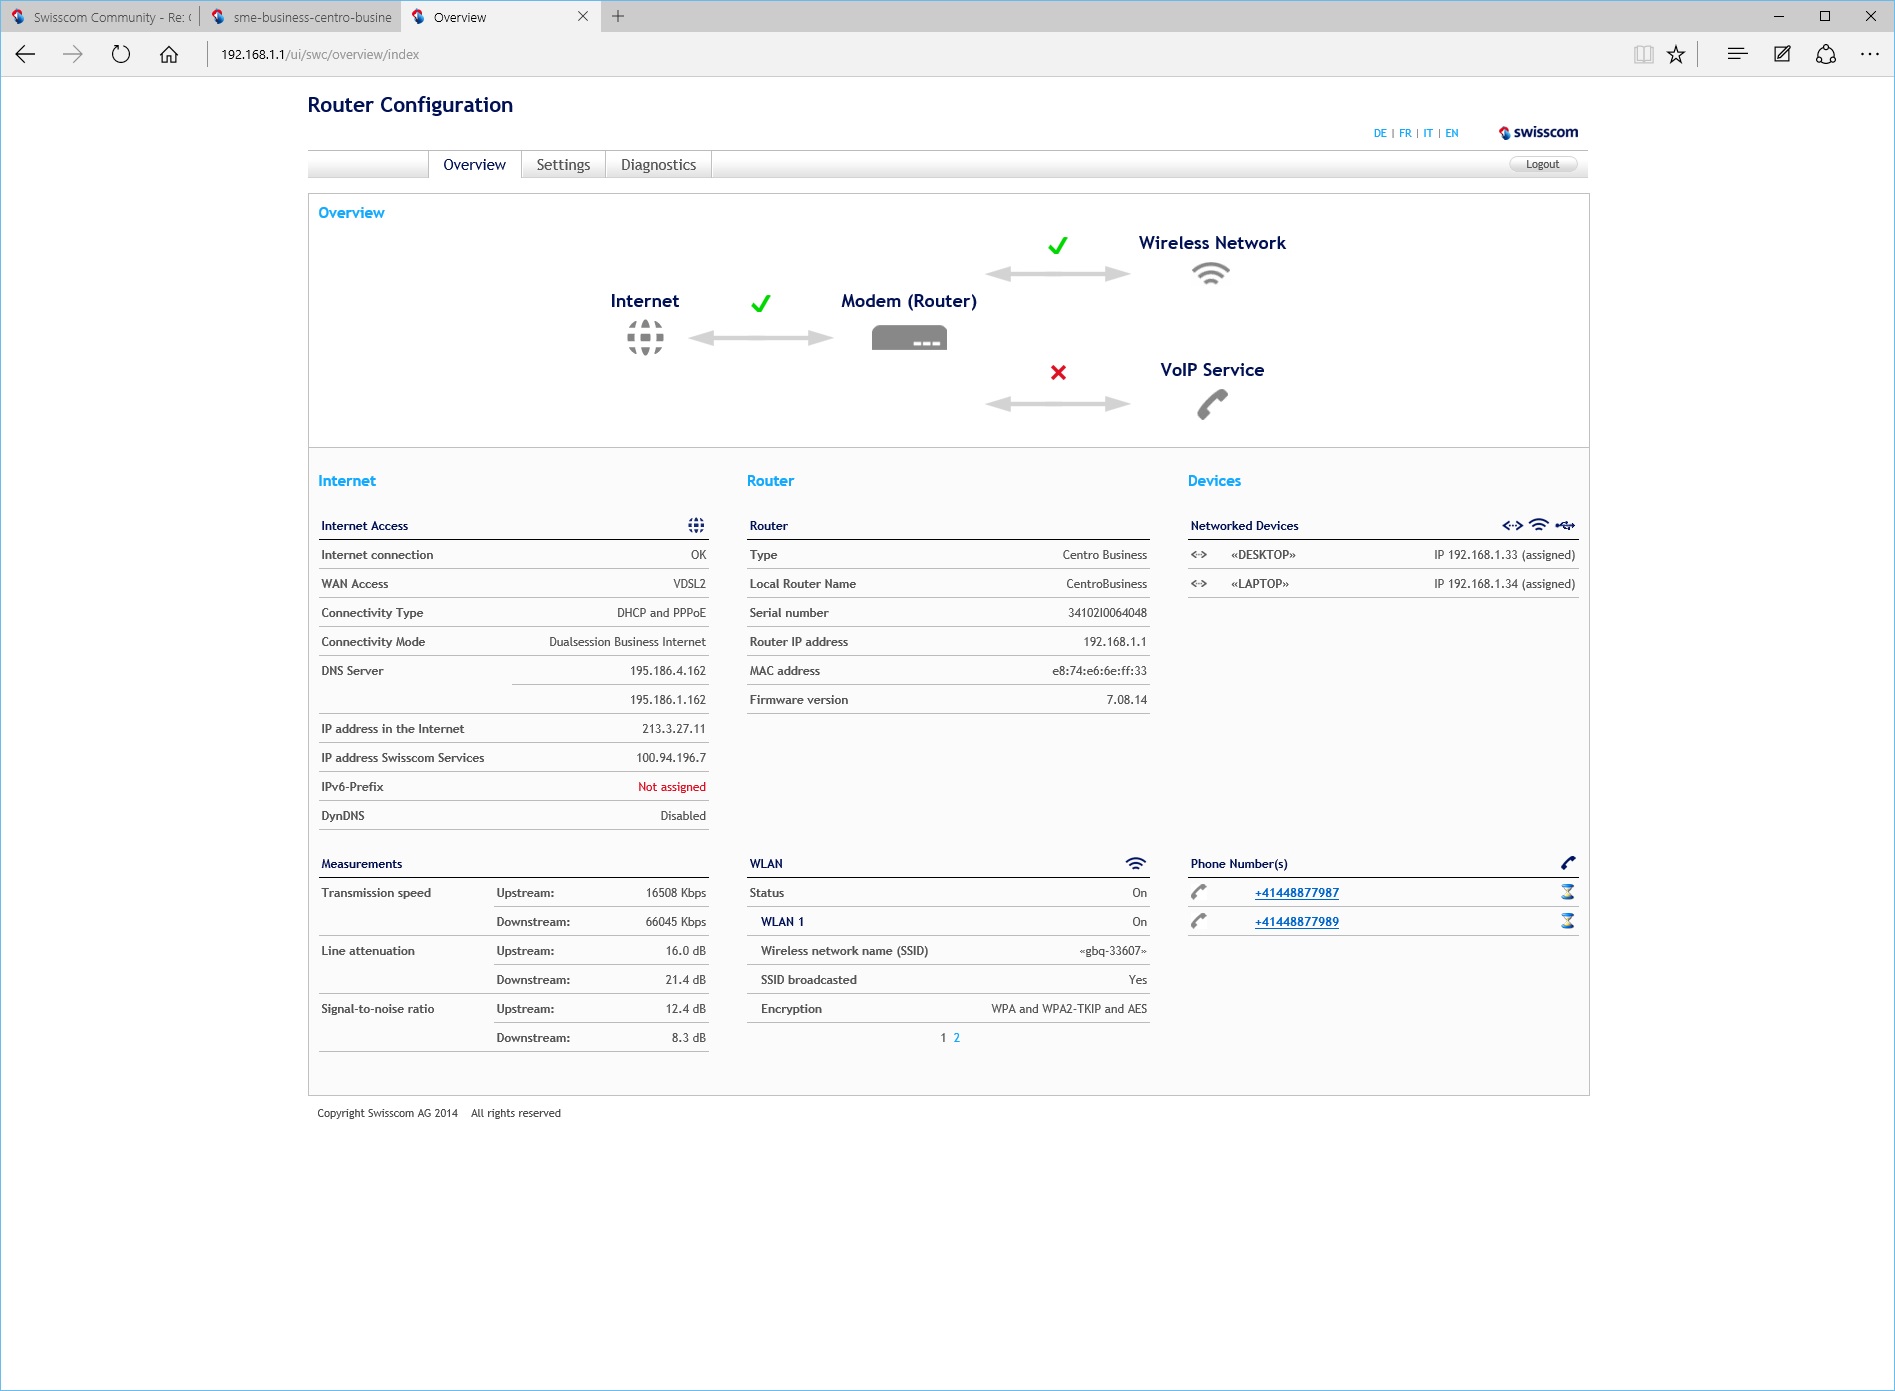
Task: Switch to the Swisscom Community tab
Action: pos(101,17)
